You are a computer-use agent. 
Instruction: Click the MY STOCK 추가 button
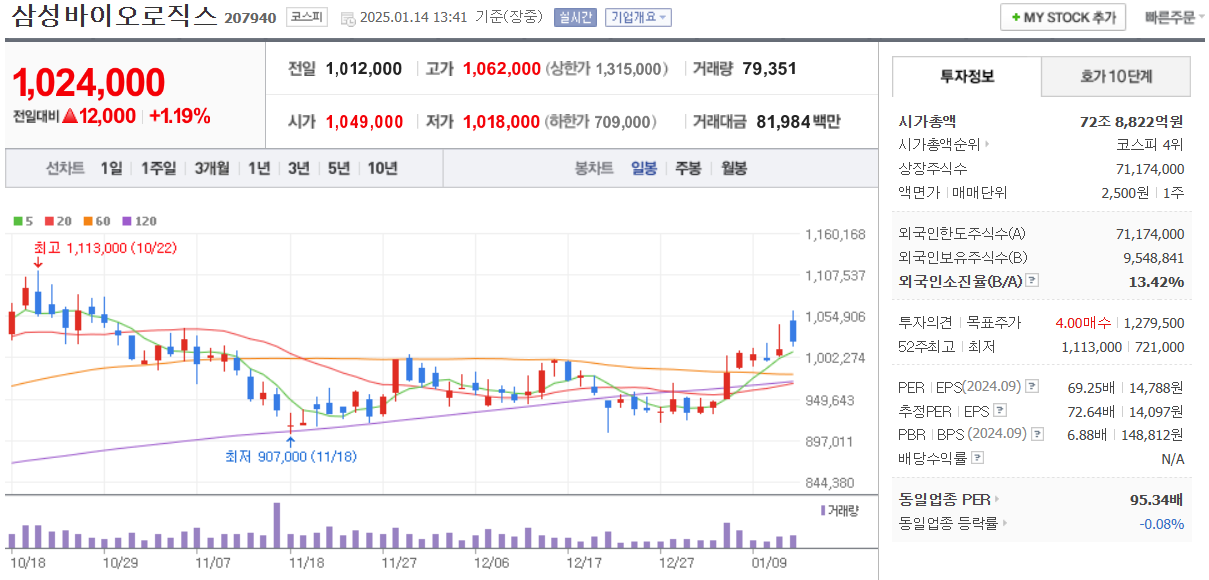(x=1062, y=16)
